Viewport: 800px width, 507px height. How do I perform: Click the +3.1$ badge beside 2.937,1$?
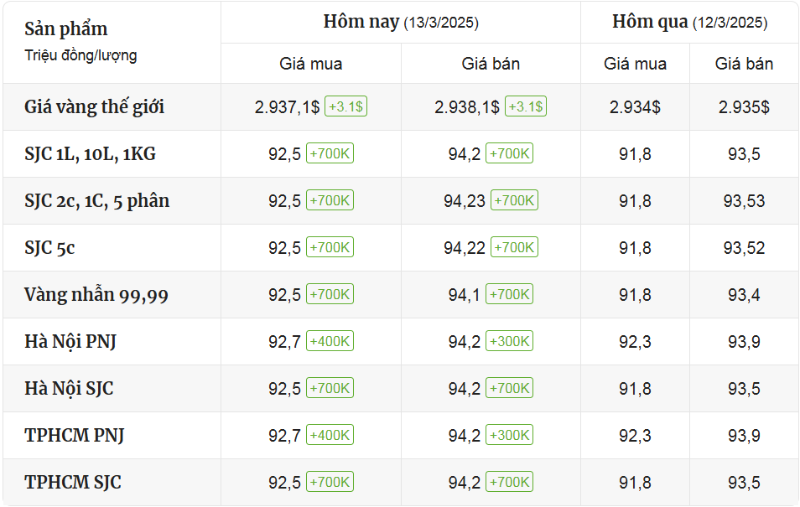[x=346, y=107]
